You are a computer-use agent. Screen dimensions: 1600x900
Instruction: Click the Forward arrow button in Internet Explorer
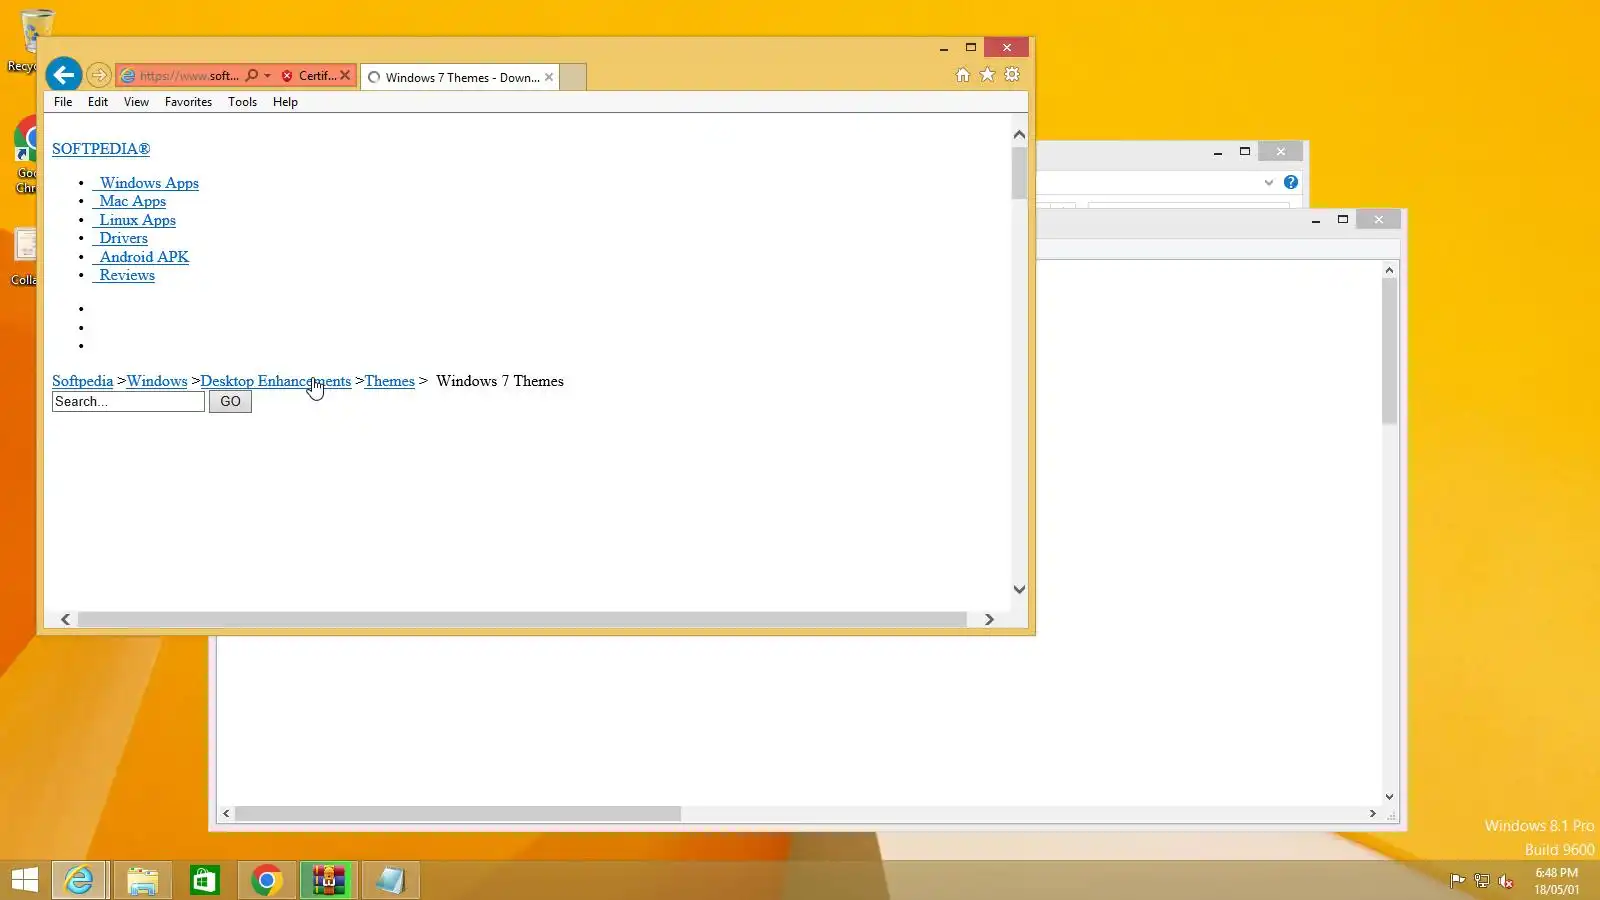[98, 75]
